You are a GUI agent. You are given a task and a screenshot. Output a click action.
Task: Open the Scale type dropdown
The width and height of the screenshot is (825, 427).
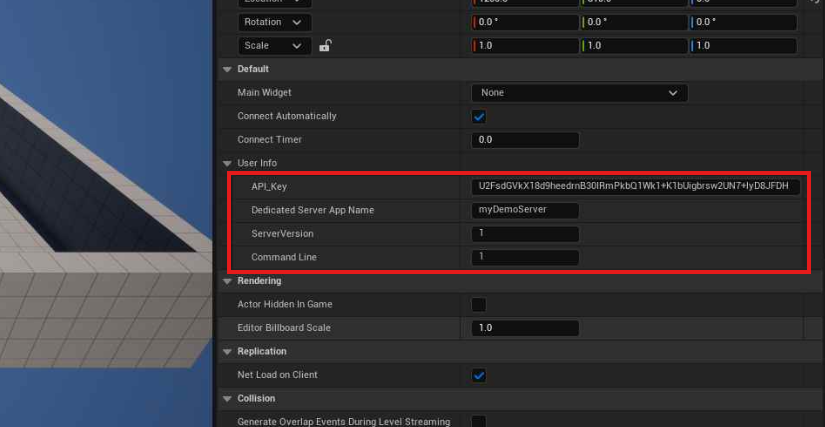pos(274,46)
